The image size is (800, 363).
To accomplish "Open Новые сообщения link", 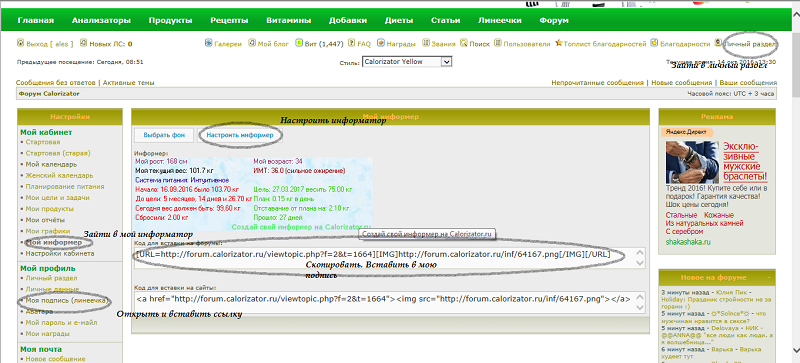I will [682, 83].
